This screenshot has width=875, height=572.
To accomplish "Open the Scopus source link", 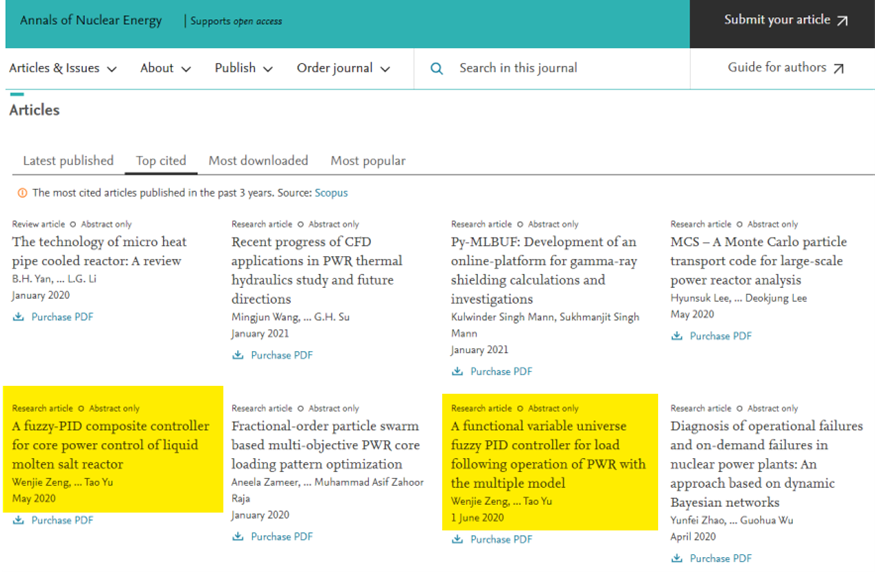I will tap(331, 193).
